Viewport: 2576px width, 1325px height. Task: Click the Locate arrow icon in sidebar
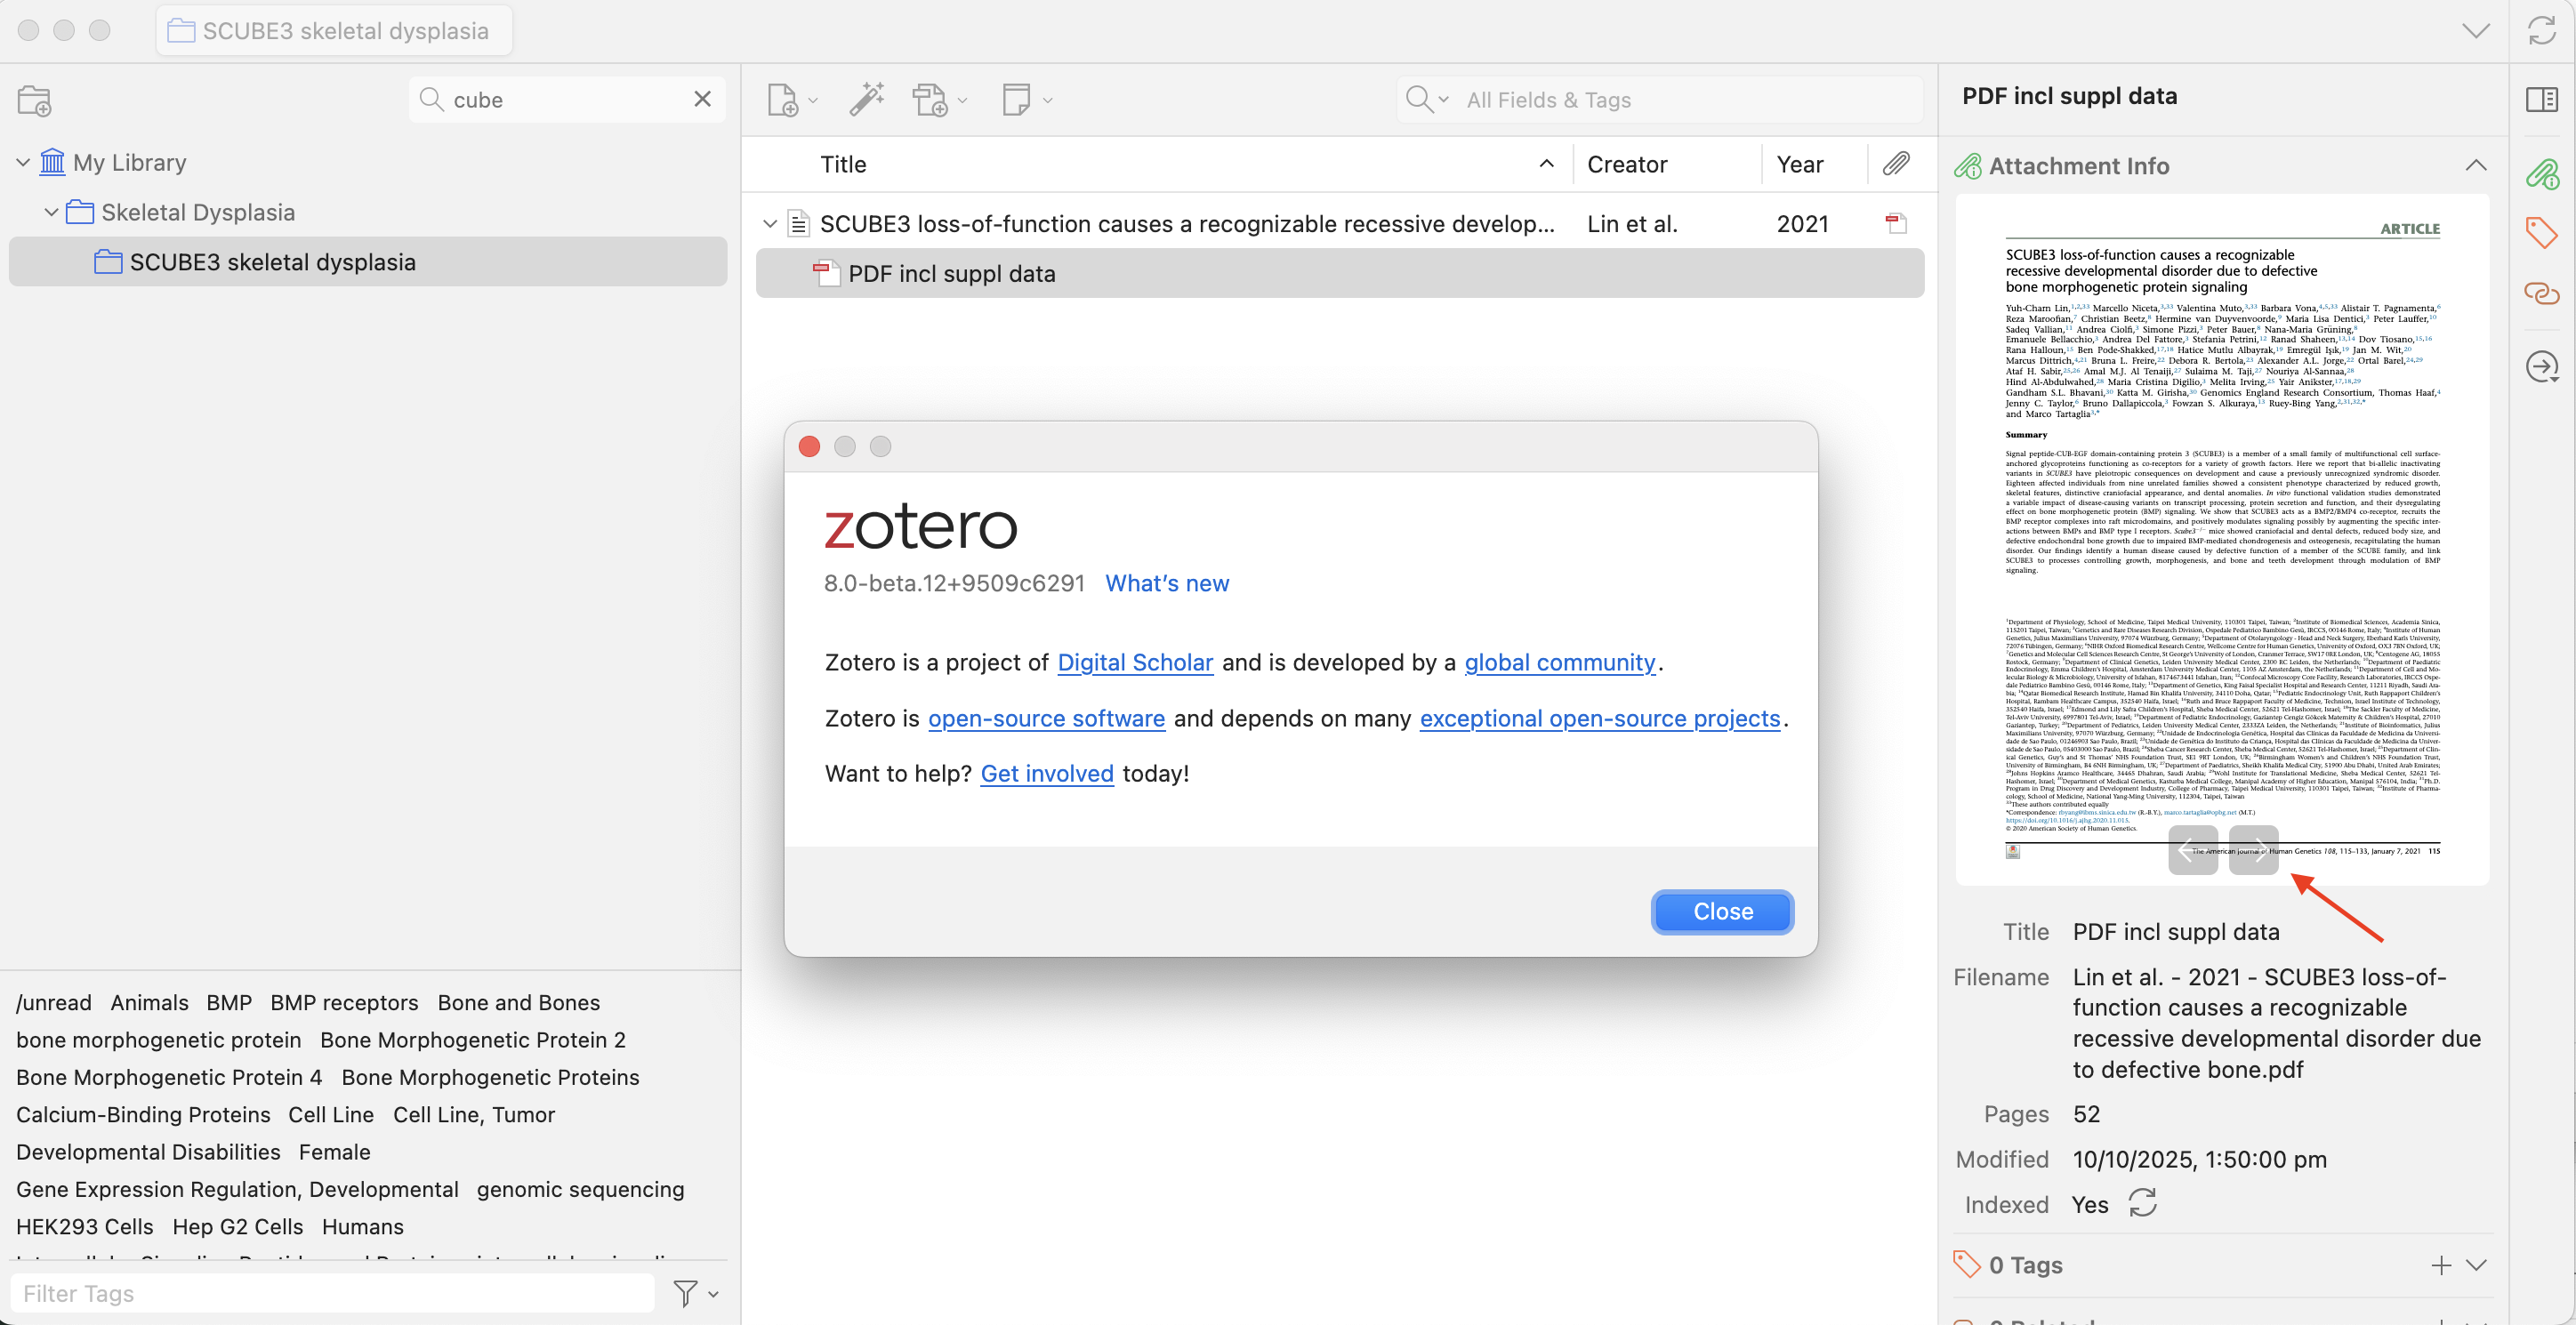click(x=2541, y=367)
